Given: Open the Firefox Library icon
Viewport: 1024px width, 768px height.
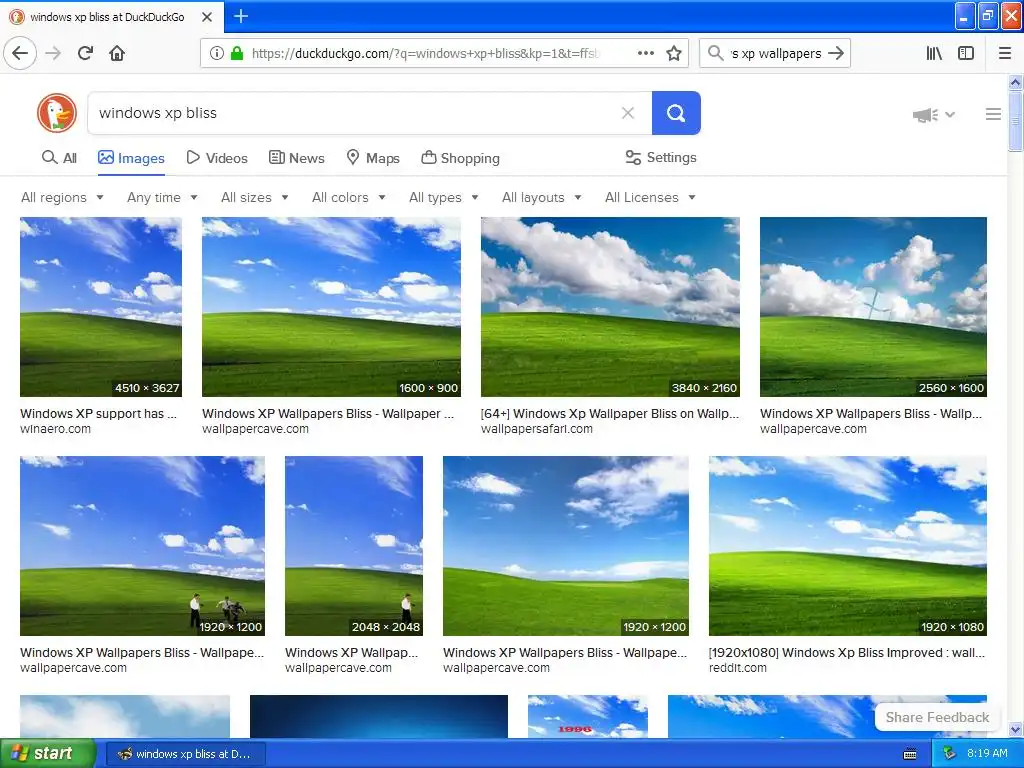Looking at the screenshot, I should pos(934,53).
